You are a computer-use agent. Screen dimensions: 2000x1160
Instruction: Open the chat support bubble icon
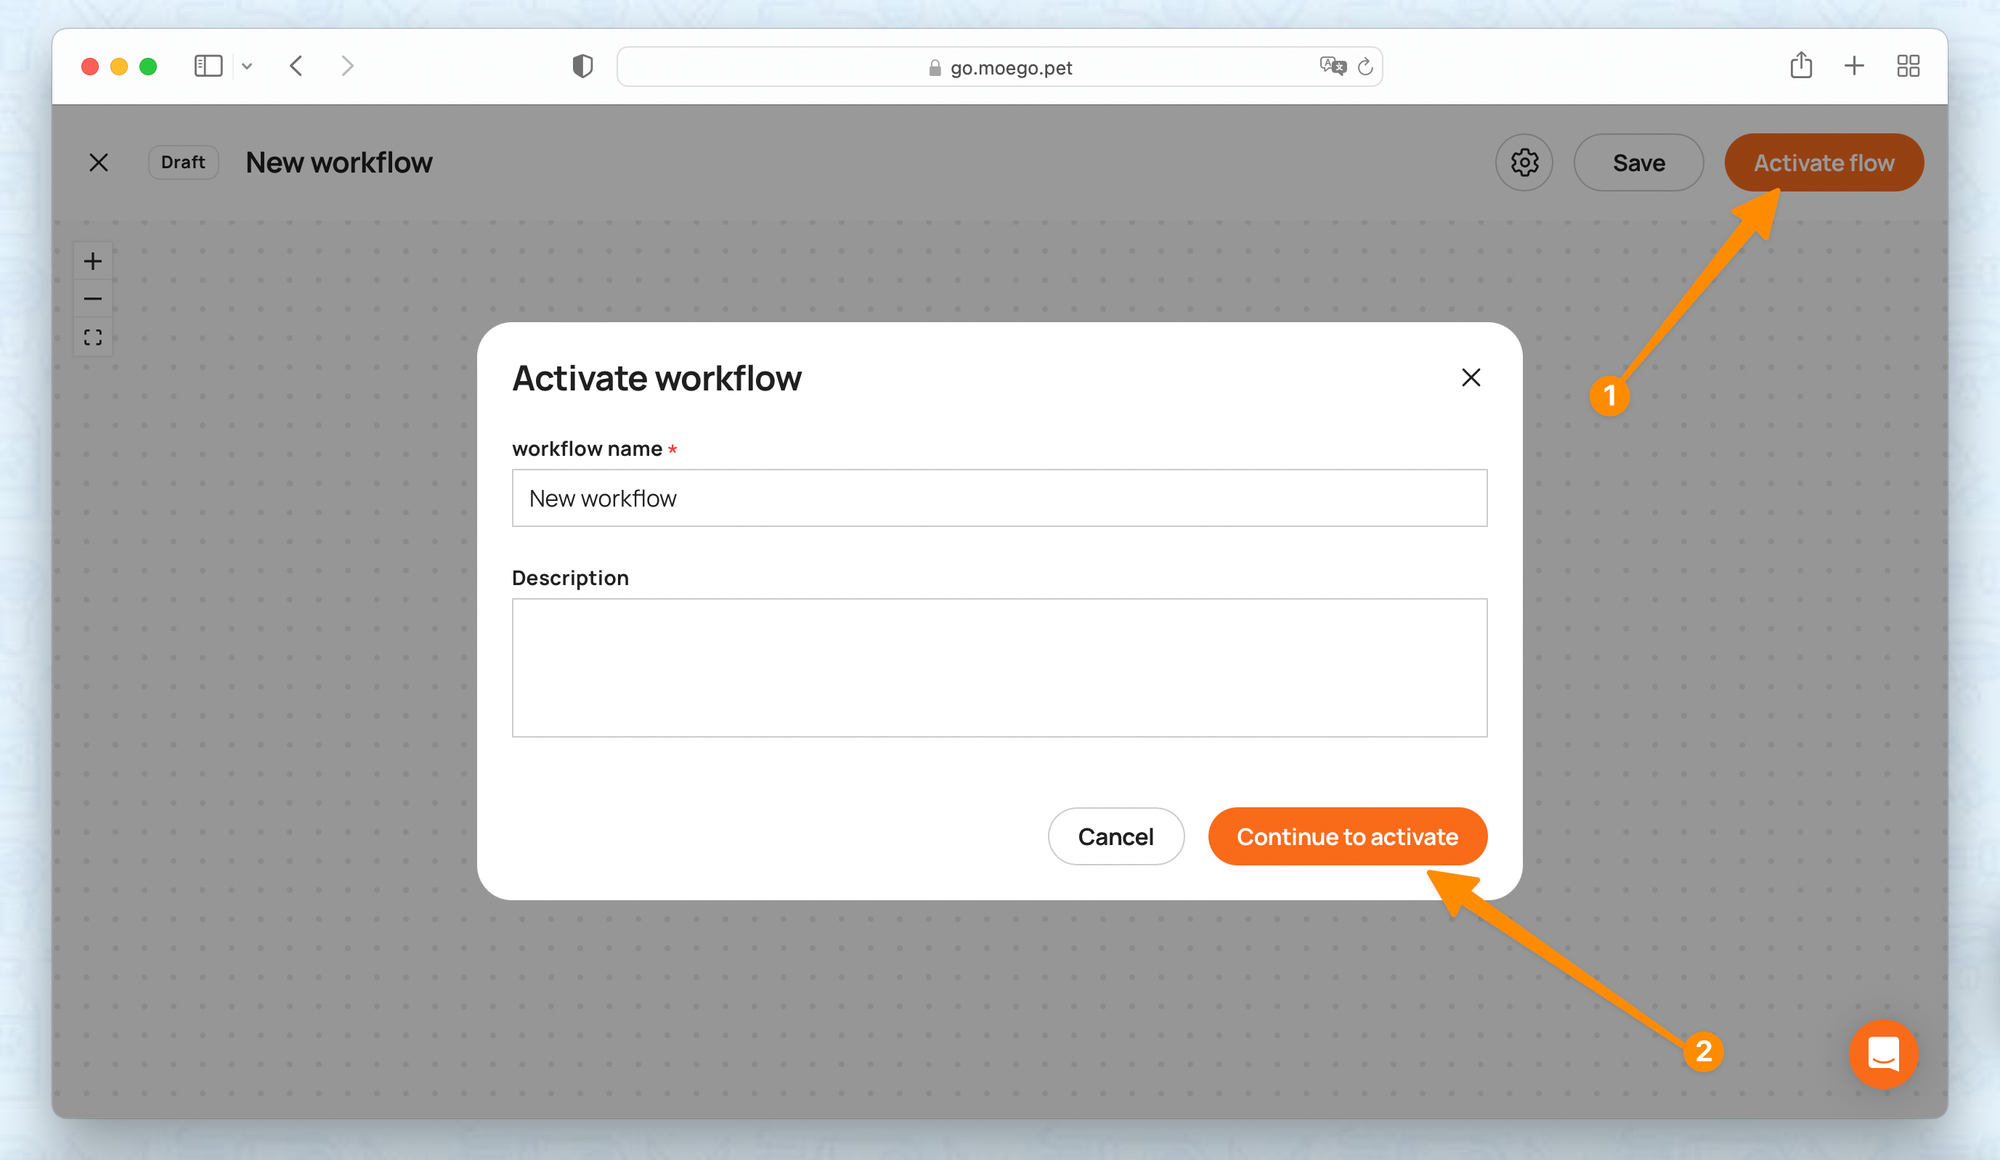click(x=1883, y=1053)
